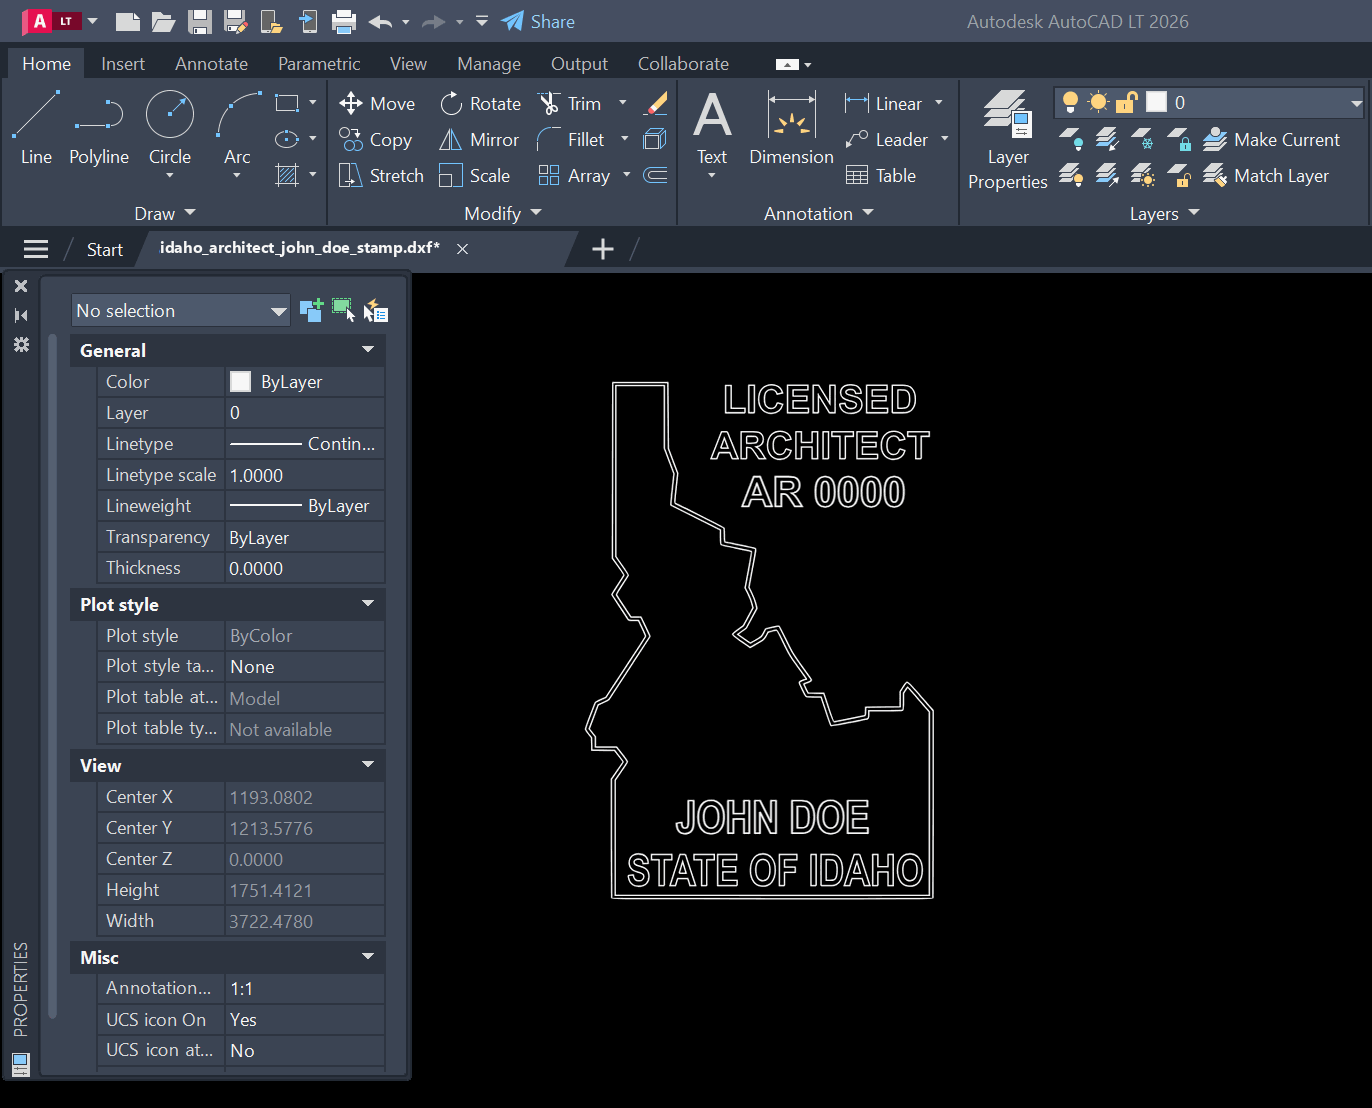Click the Leader button

point(886,140)
